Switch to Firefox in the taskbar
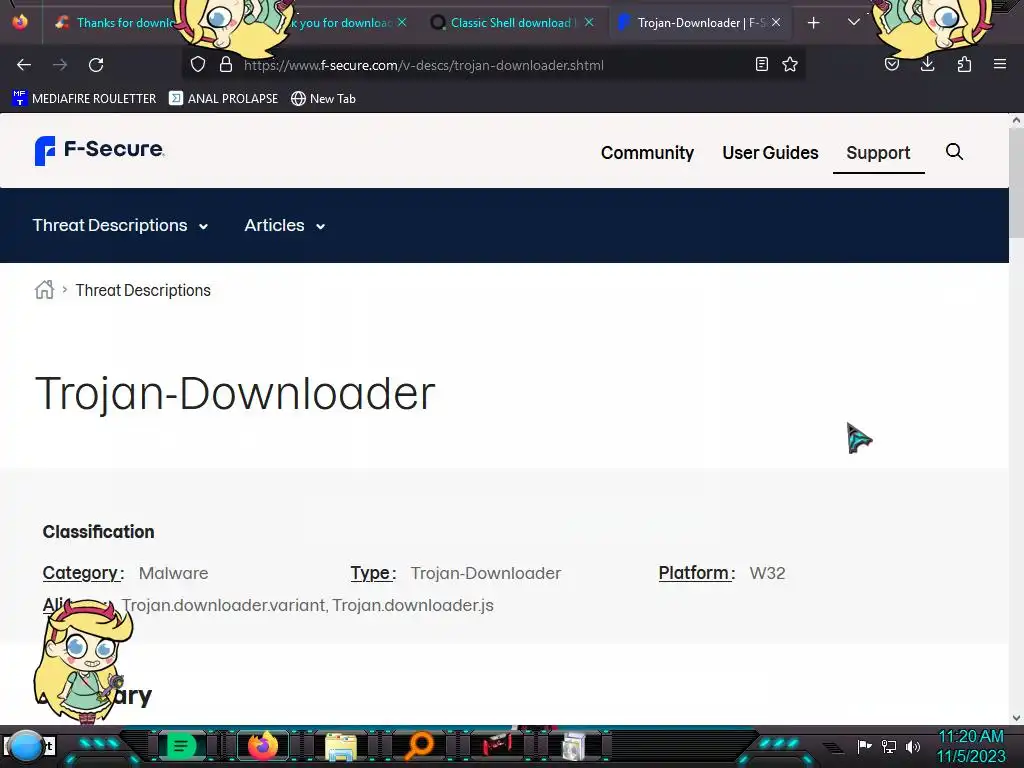1024x768 pixels. point(262,746)
